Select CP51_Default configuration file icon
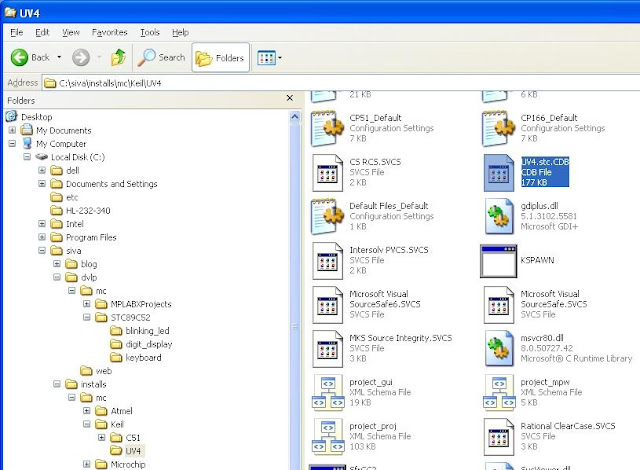This screenshot has height=470, width=640. tap(327, 128)
